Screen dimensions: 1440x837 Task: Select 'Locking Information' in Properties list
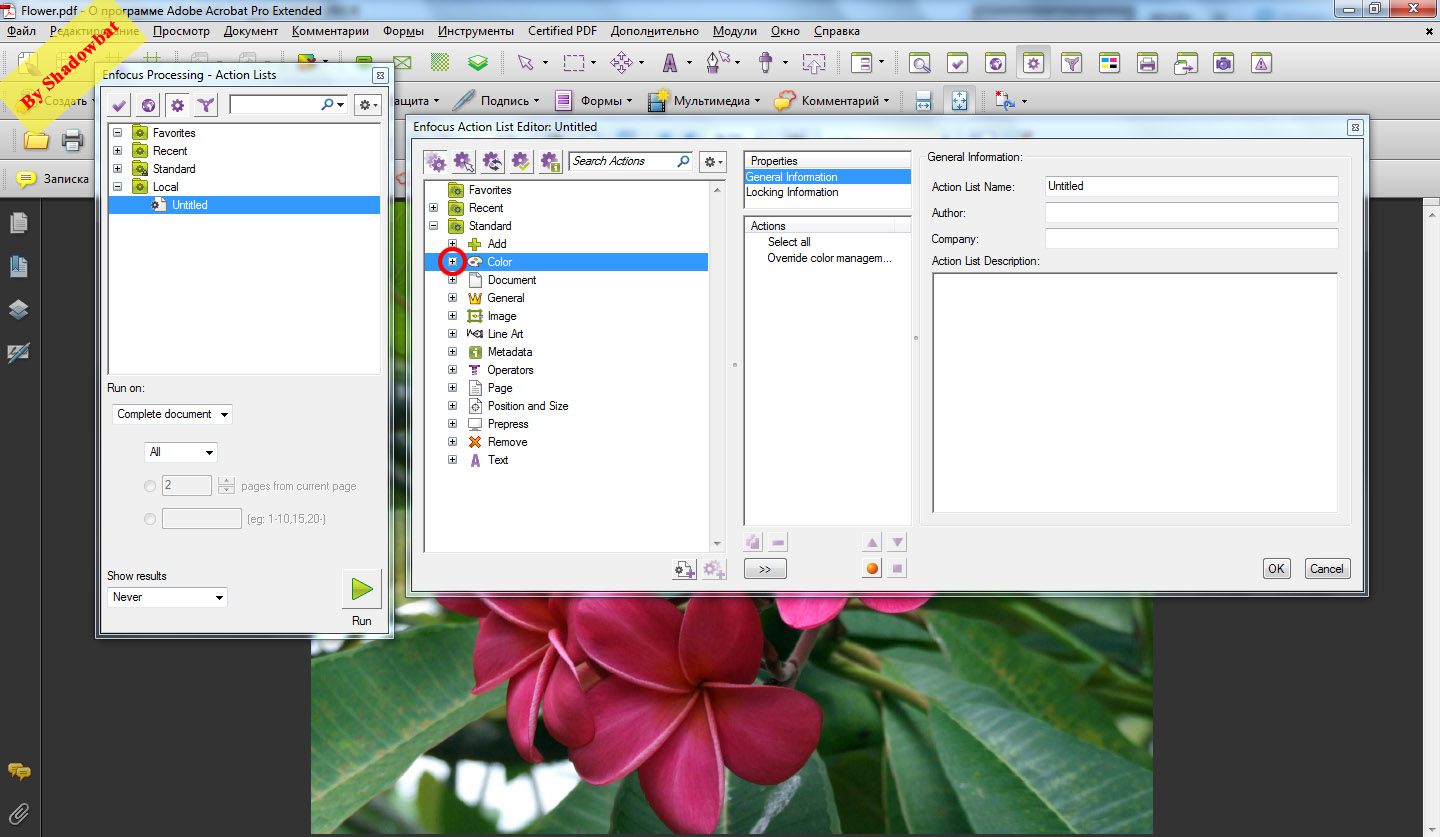coord(792,192)
